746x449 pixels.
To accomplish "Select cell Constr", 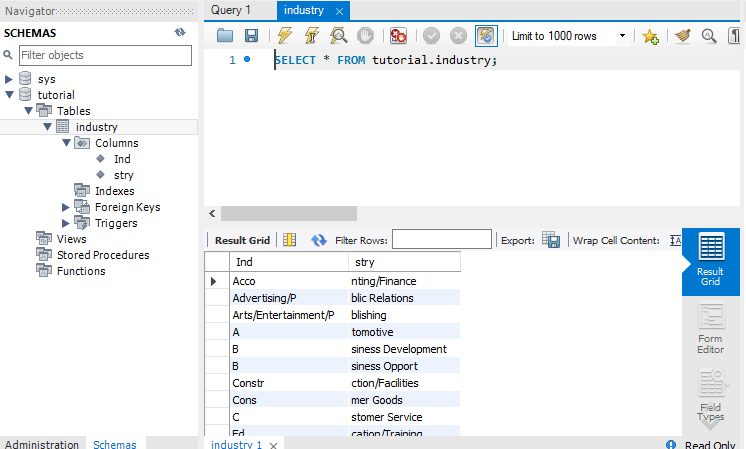I will (288, 383).
